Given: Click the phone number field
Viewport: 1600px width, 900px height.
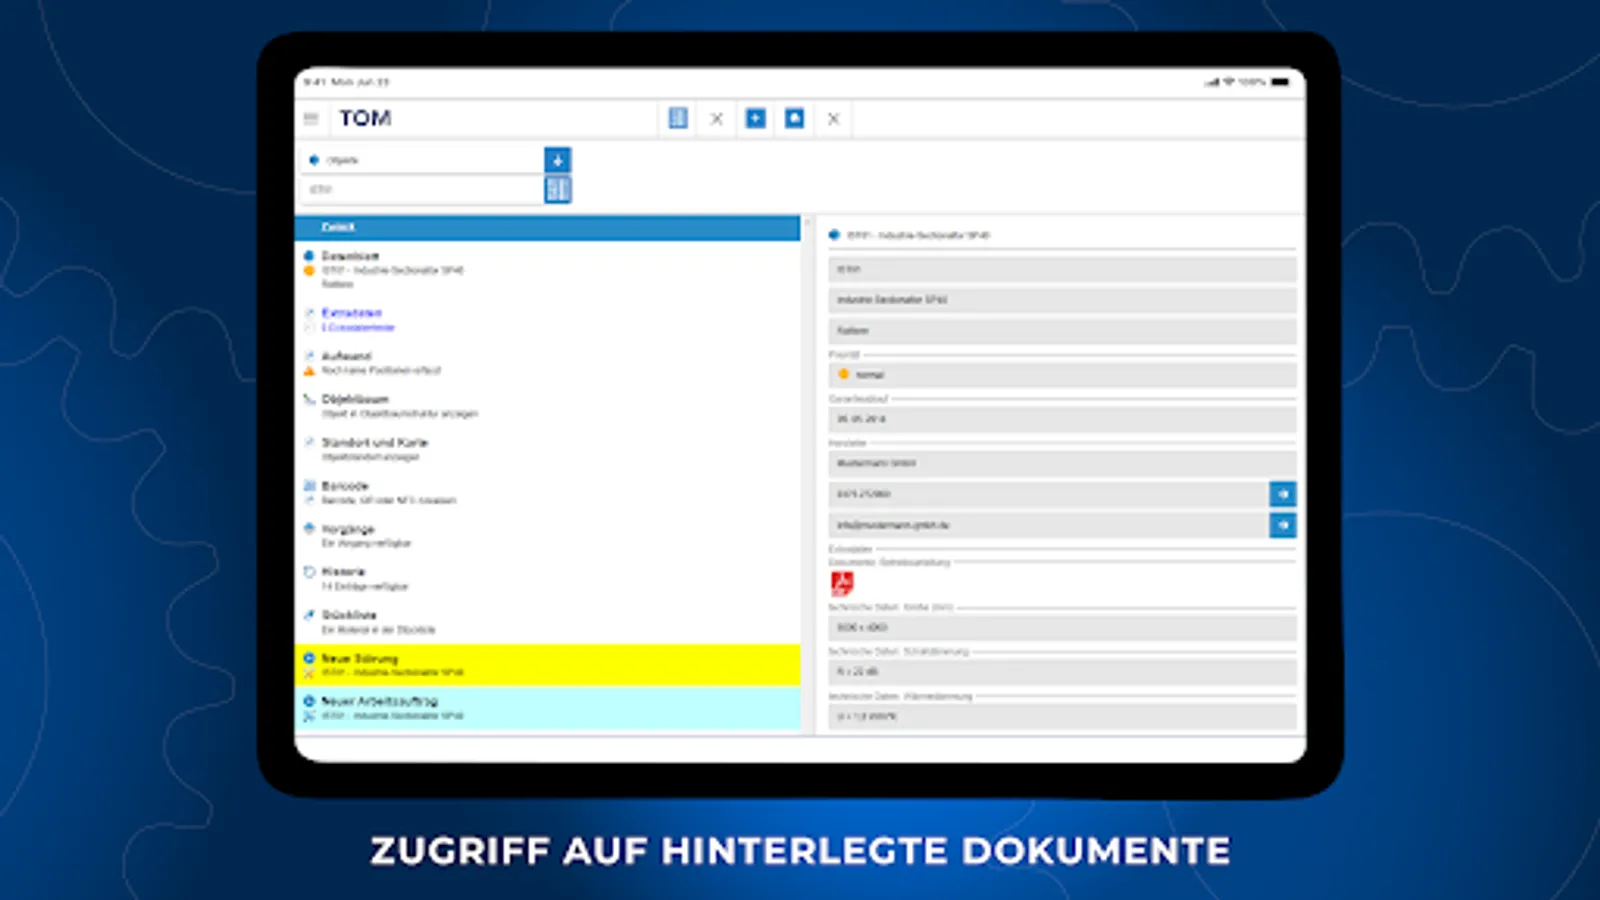Looking at the screenshot, I should click(1048, 494).
